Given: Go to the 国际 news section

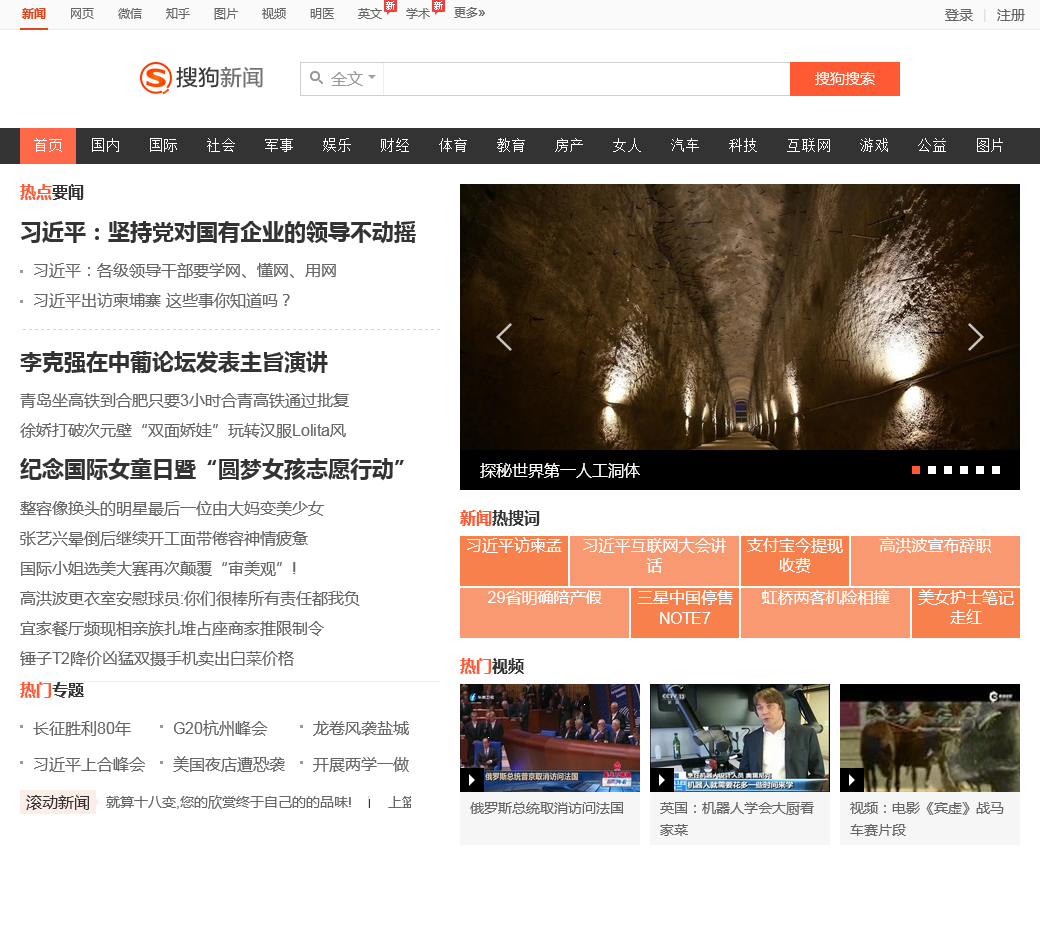Looking at the screenshot, I should pyautogui.click(x=163, y=145).
